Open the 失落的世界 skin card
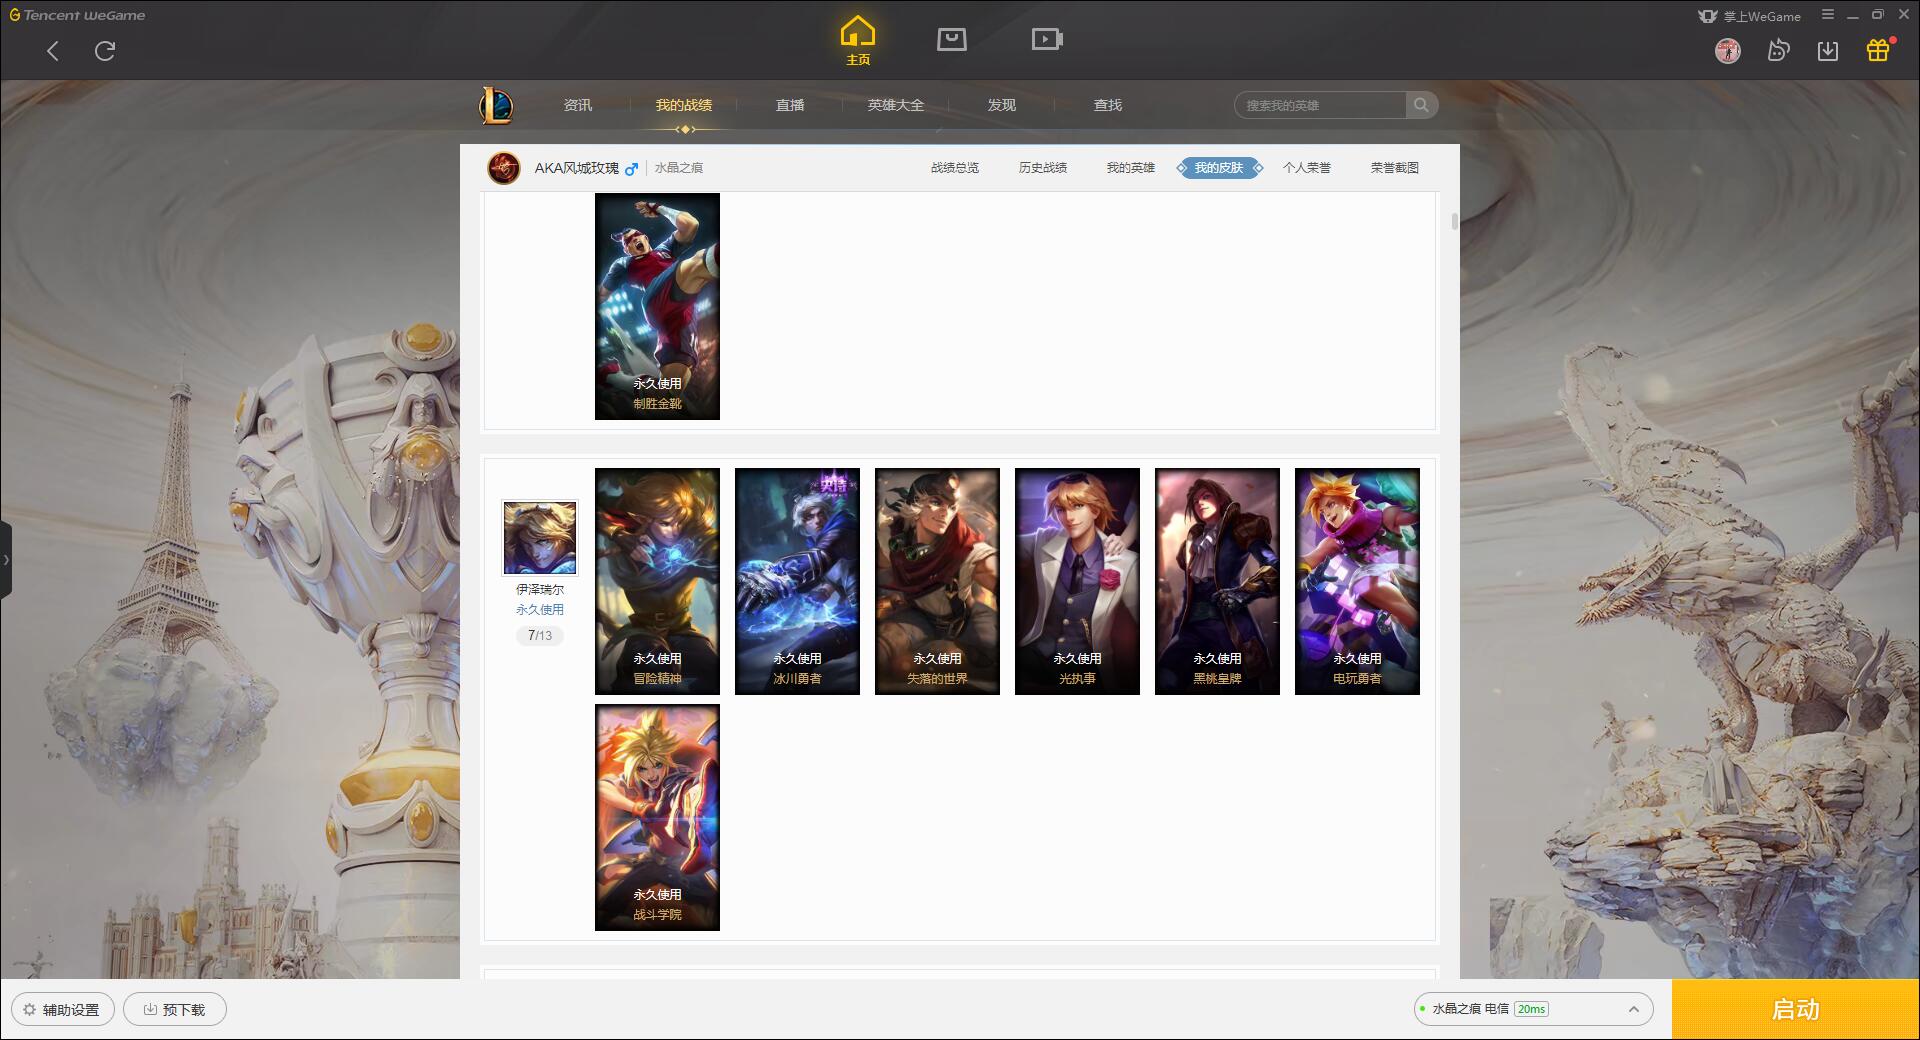The height and width of the screenshot is (1040, 1920). (937, 581)
